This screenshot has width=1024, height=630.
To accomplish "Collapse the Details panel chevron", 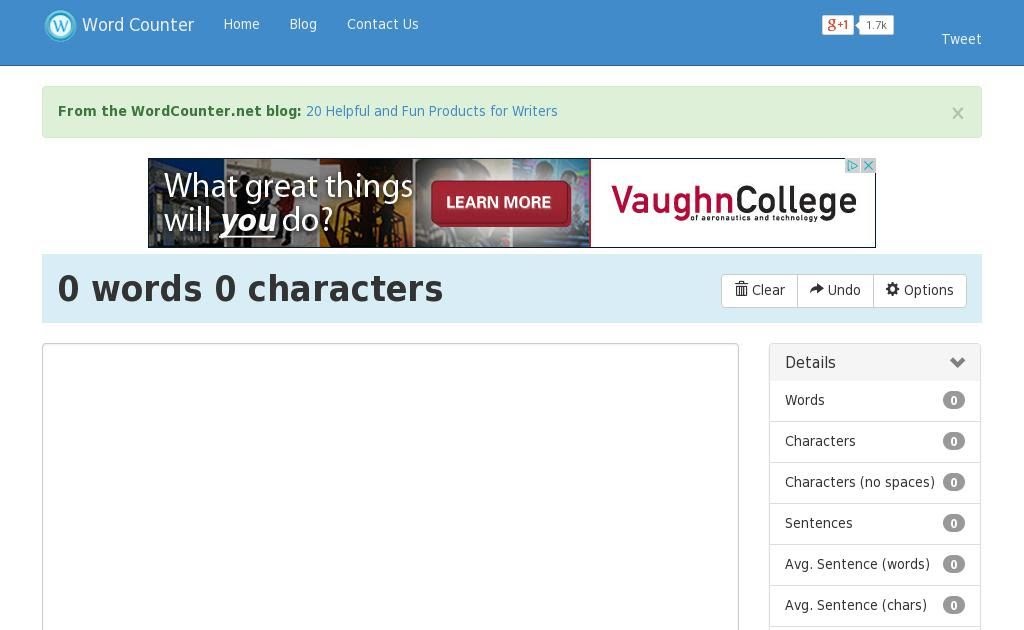I will (x=957, y=362).
